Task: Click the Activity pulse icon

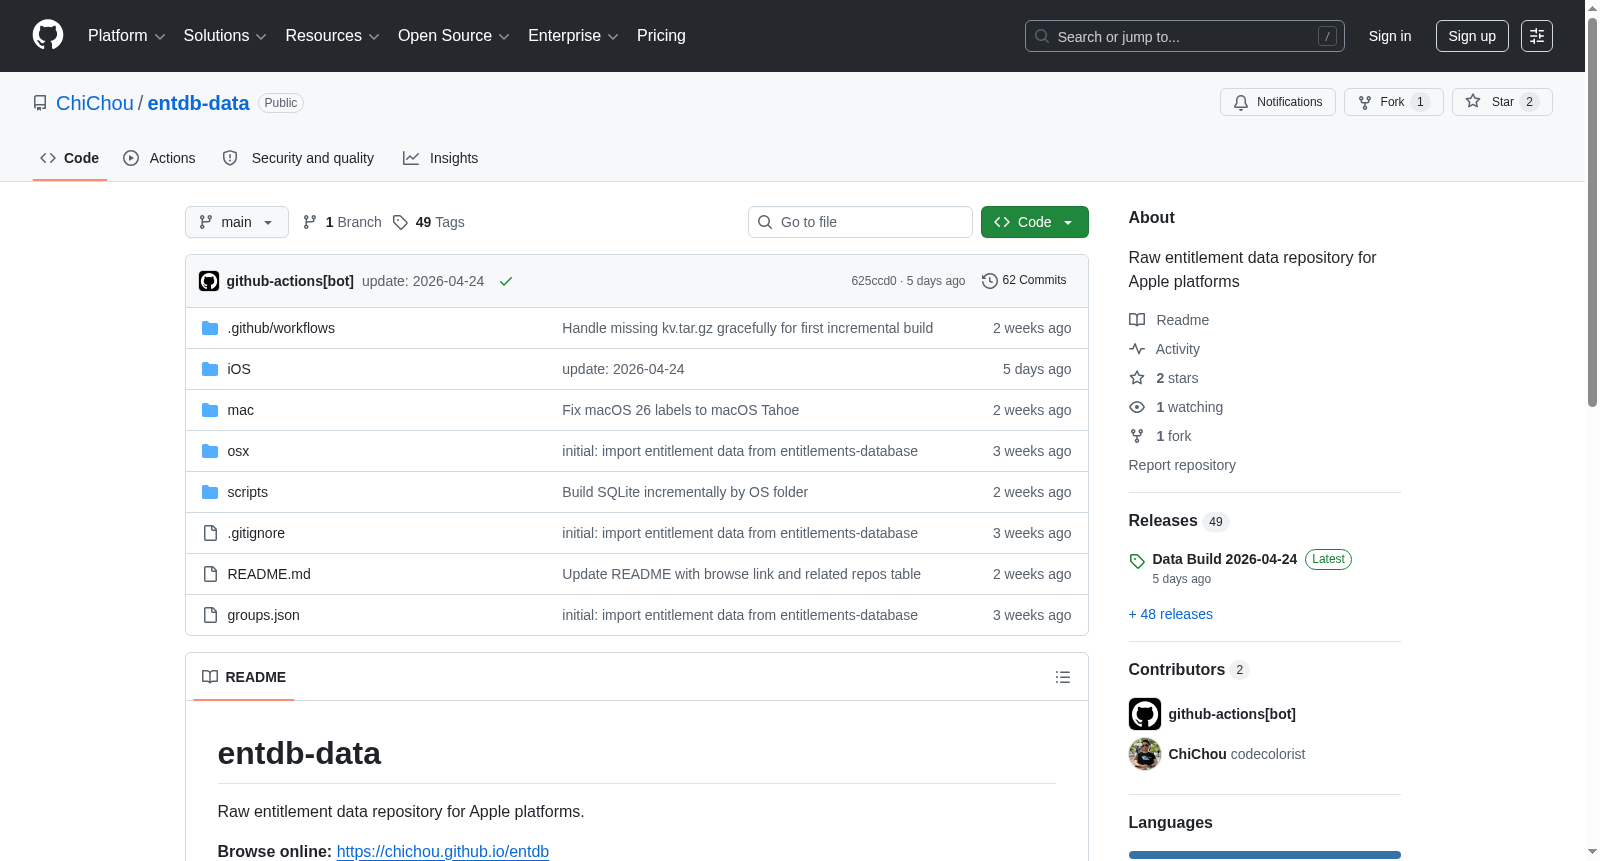Action: [1137, 349]
